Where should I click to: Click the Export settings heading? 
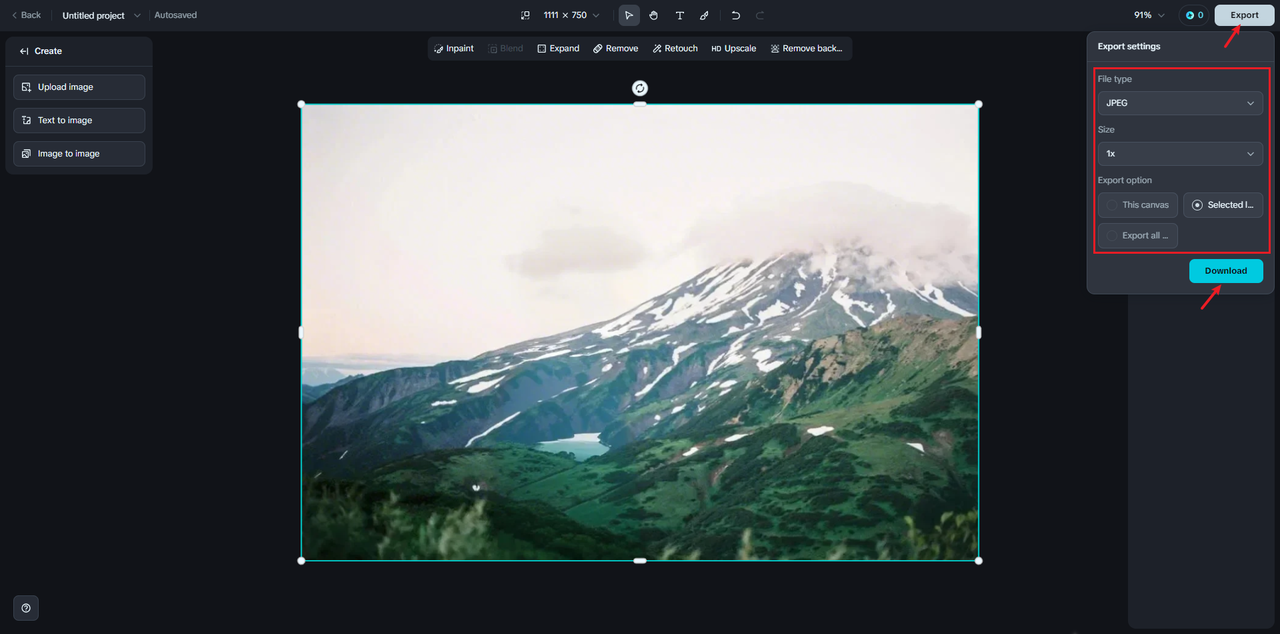coord(1129,47)
